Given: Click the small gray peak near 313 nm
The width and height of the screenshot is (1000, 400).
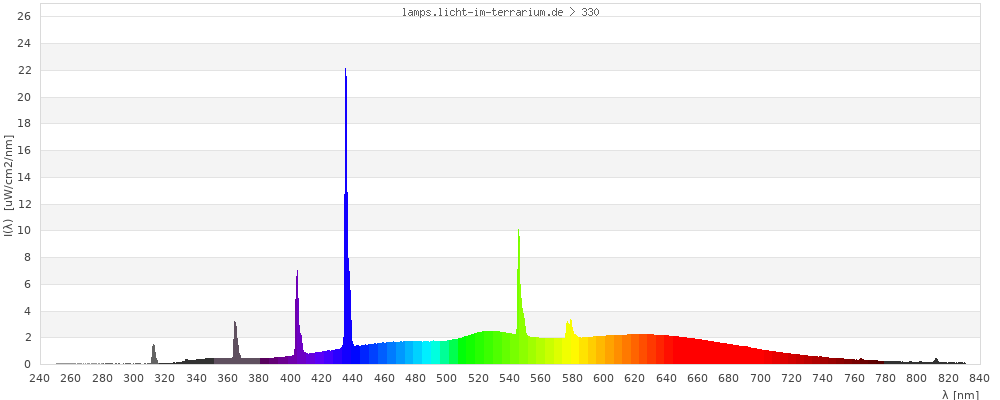Looking at the screenshot, I should tap(154, 354).
